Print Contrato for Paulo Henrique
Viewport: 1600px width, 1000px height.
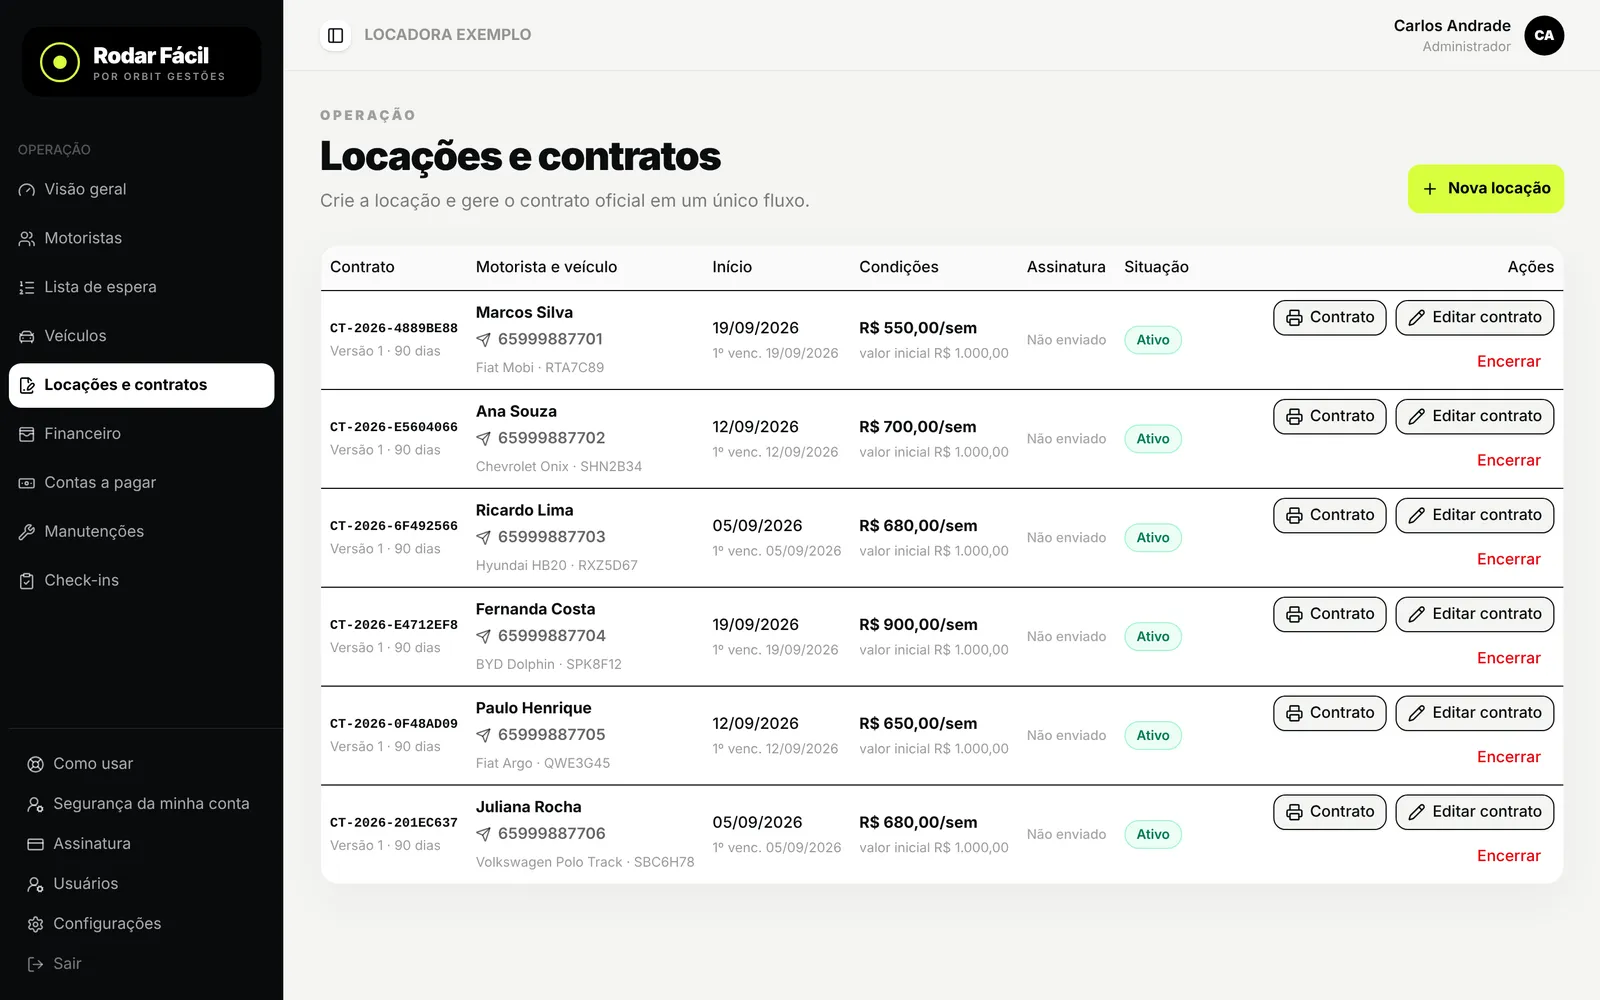(1330, 714)
